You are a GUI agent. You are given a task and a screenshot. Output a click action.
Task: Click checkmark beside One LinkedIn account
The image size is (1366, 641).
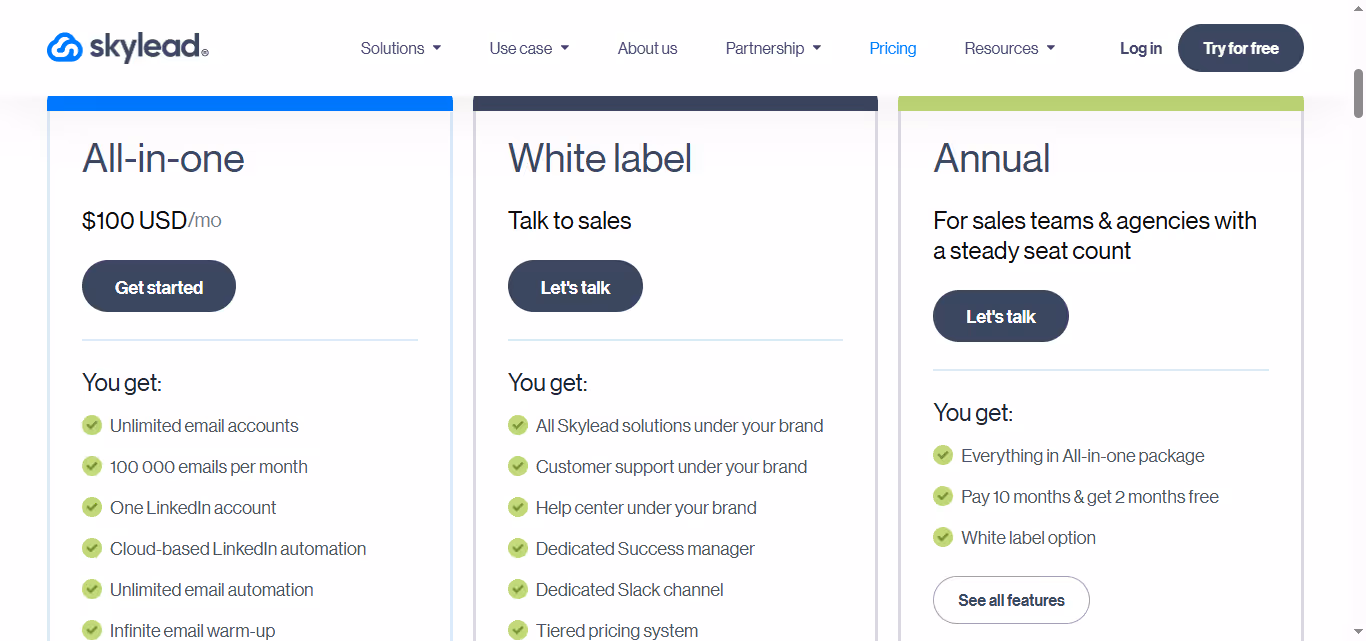click(x=91, y=507)
